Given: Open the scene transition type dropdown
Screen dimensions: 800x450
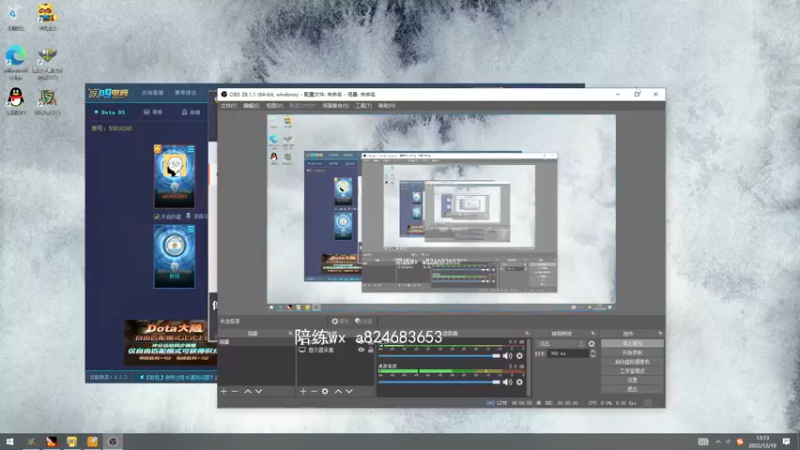Looking at the screenshot, I should pos(560,343).
